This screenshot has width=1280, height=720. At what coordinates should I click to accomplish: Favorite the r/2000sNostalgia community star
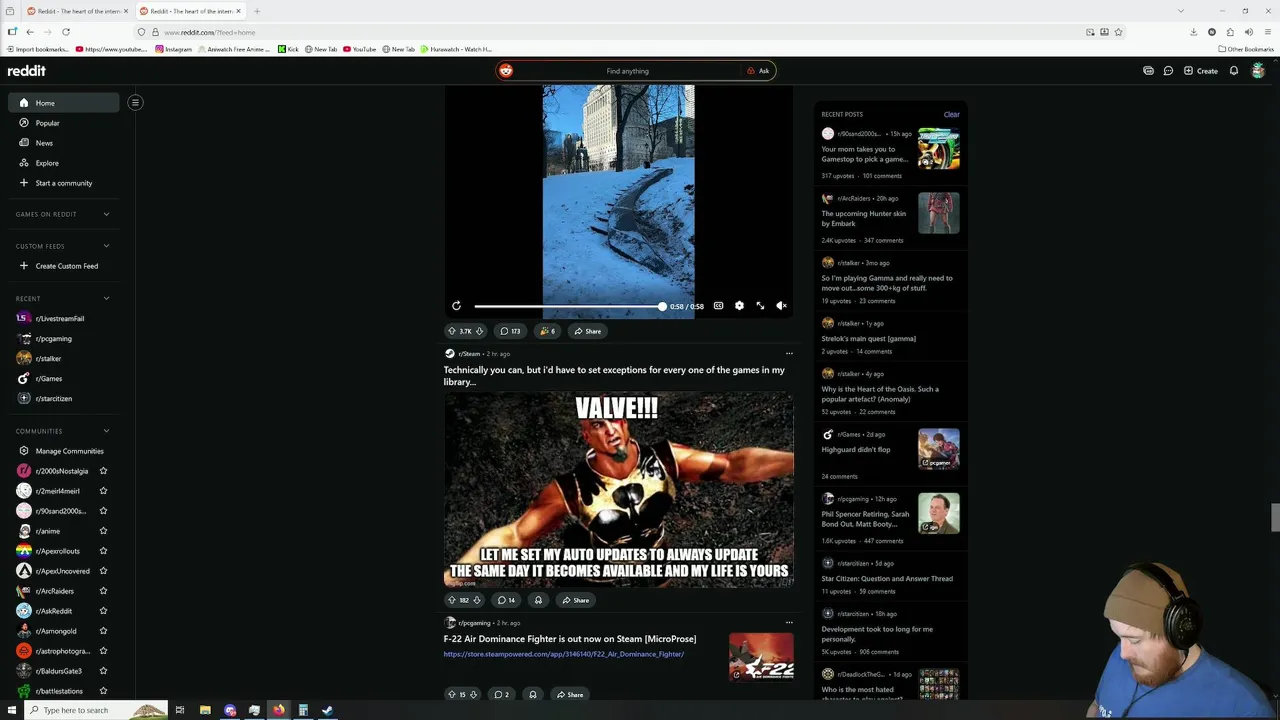[103, 471]
